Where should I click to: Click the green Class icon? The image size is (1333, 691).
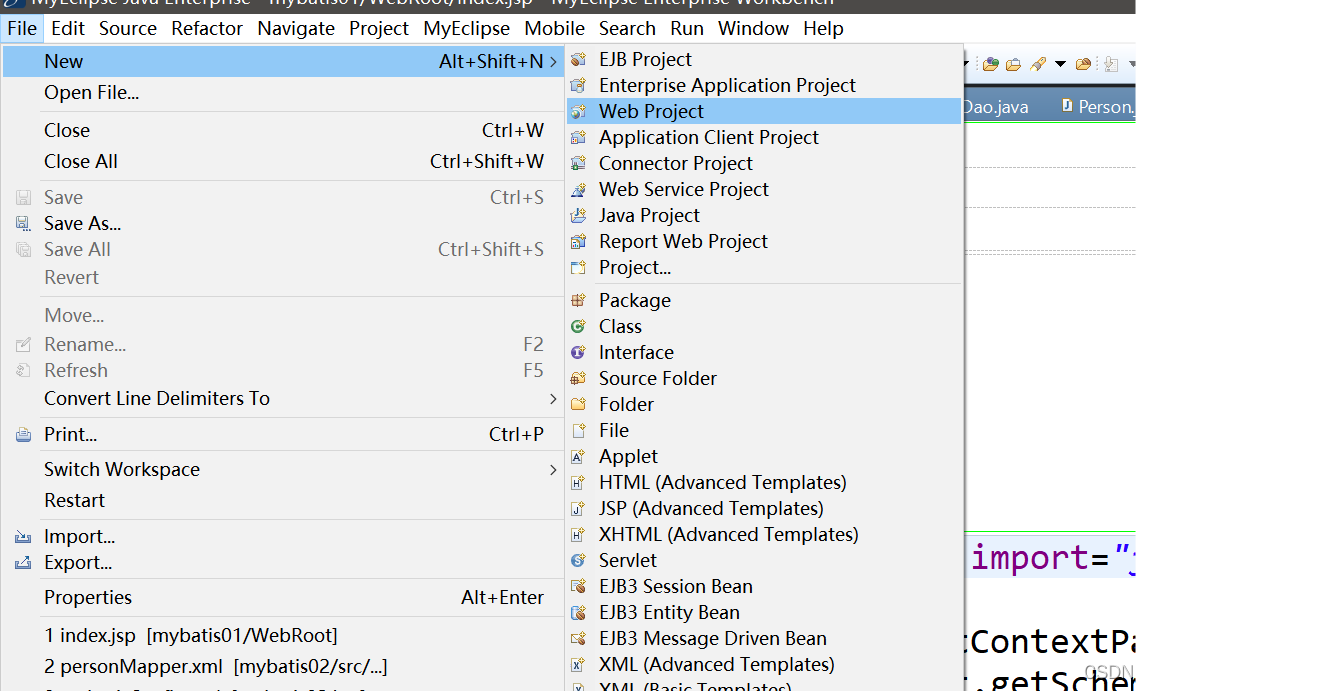click(x=578, y=327)
